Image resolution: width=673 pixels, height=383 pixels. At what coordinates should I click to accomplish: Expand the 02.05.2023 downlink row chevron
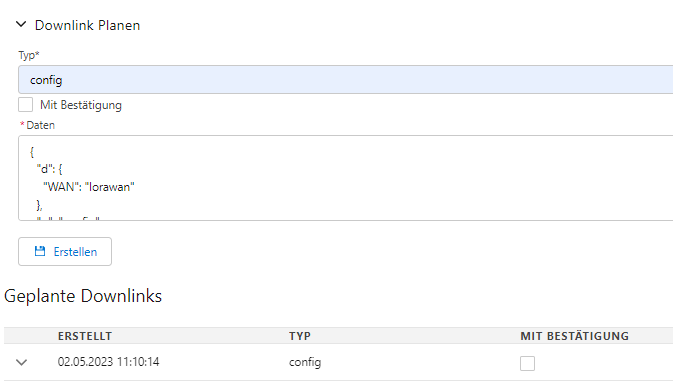21,362
